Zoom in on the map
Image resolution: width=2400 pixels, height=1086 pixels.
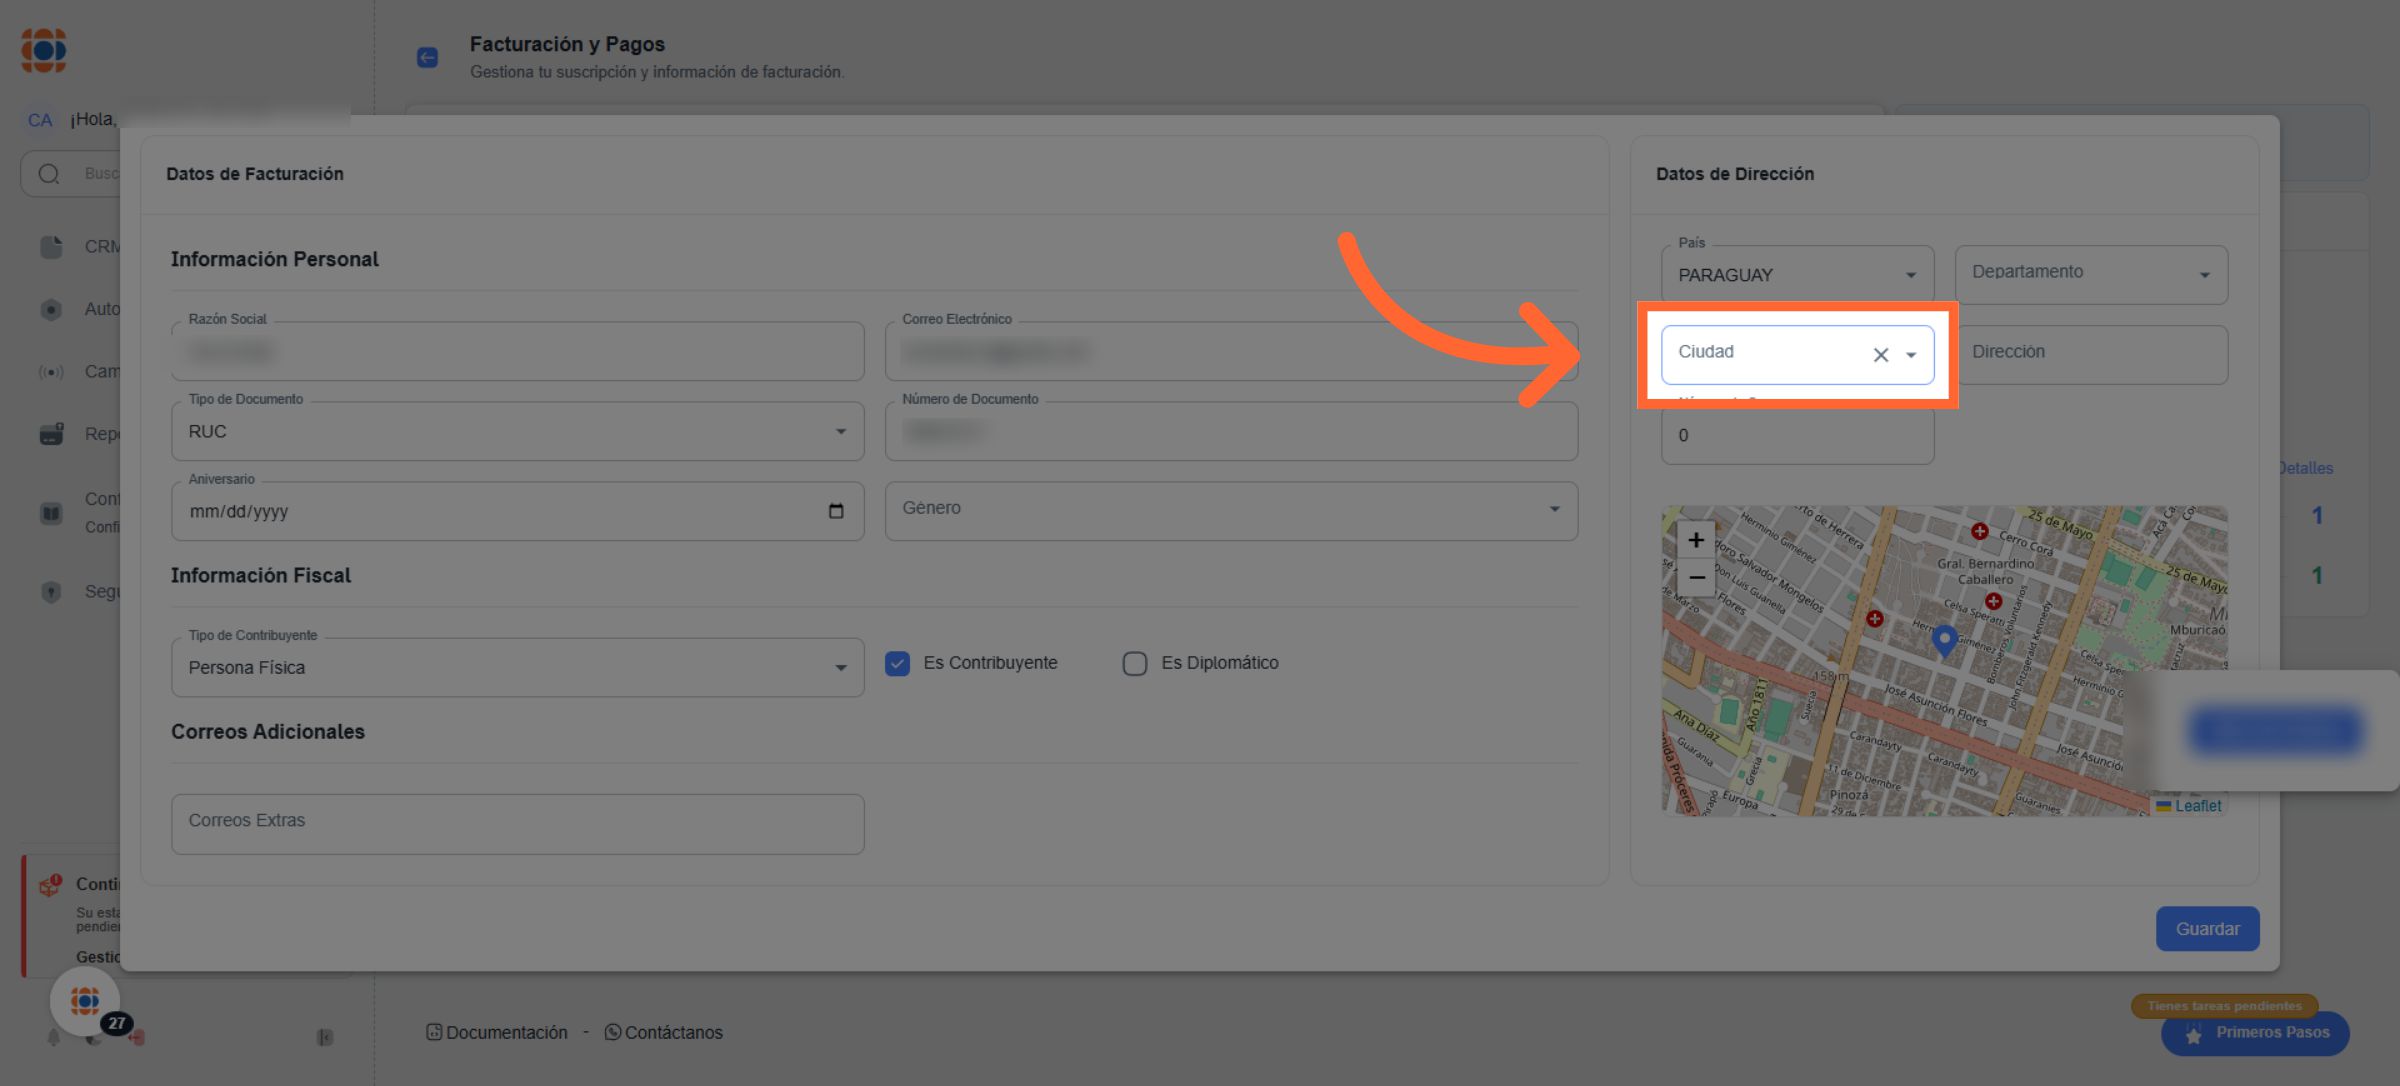tap(1696, 541)
